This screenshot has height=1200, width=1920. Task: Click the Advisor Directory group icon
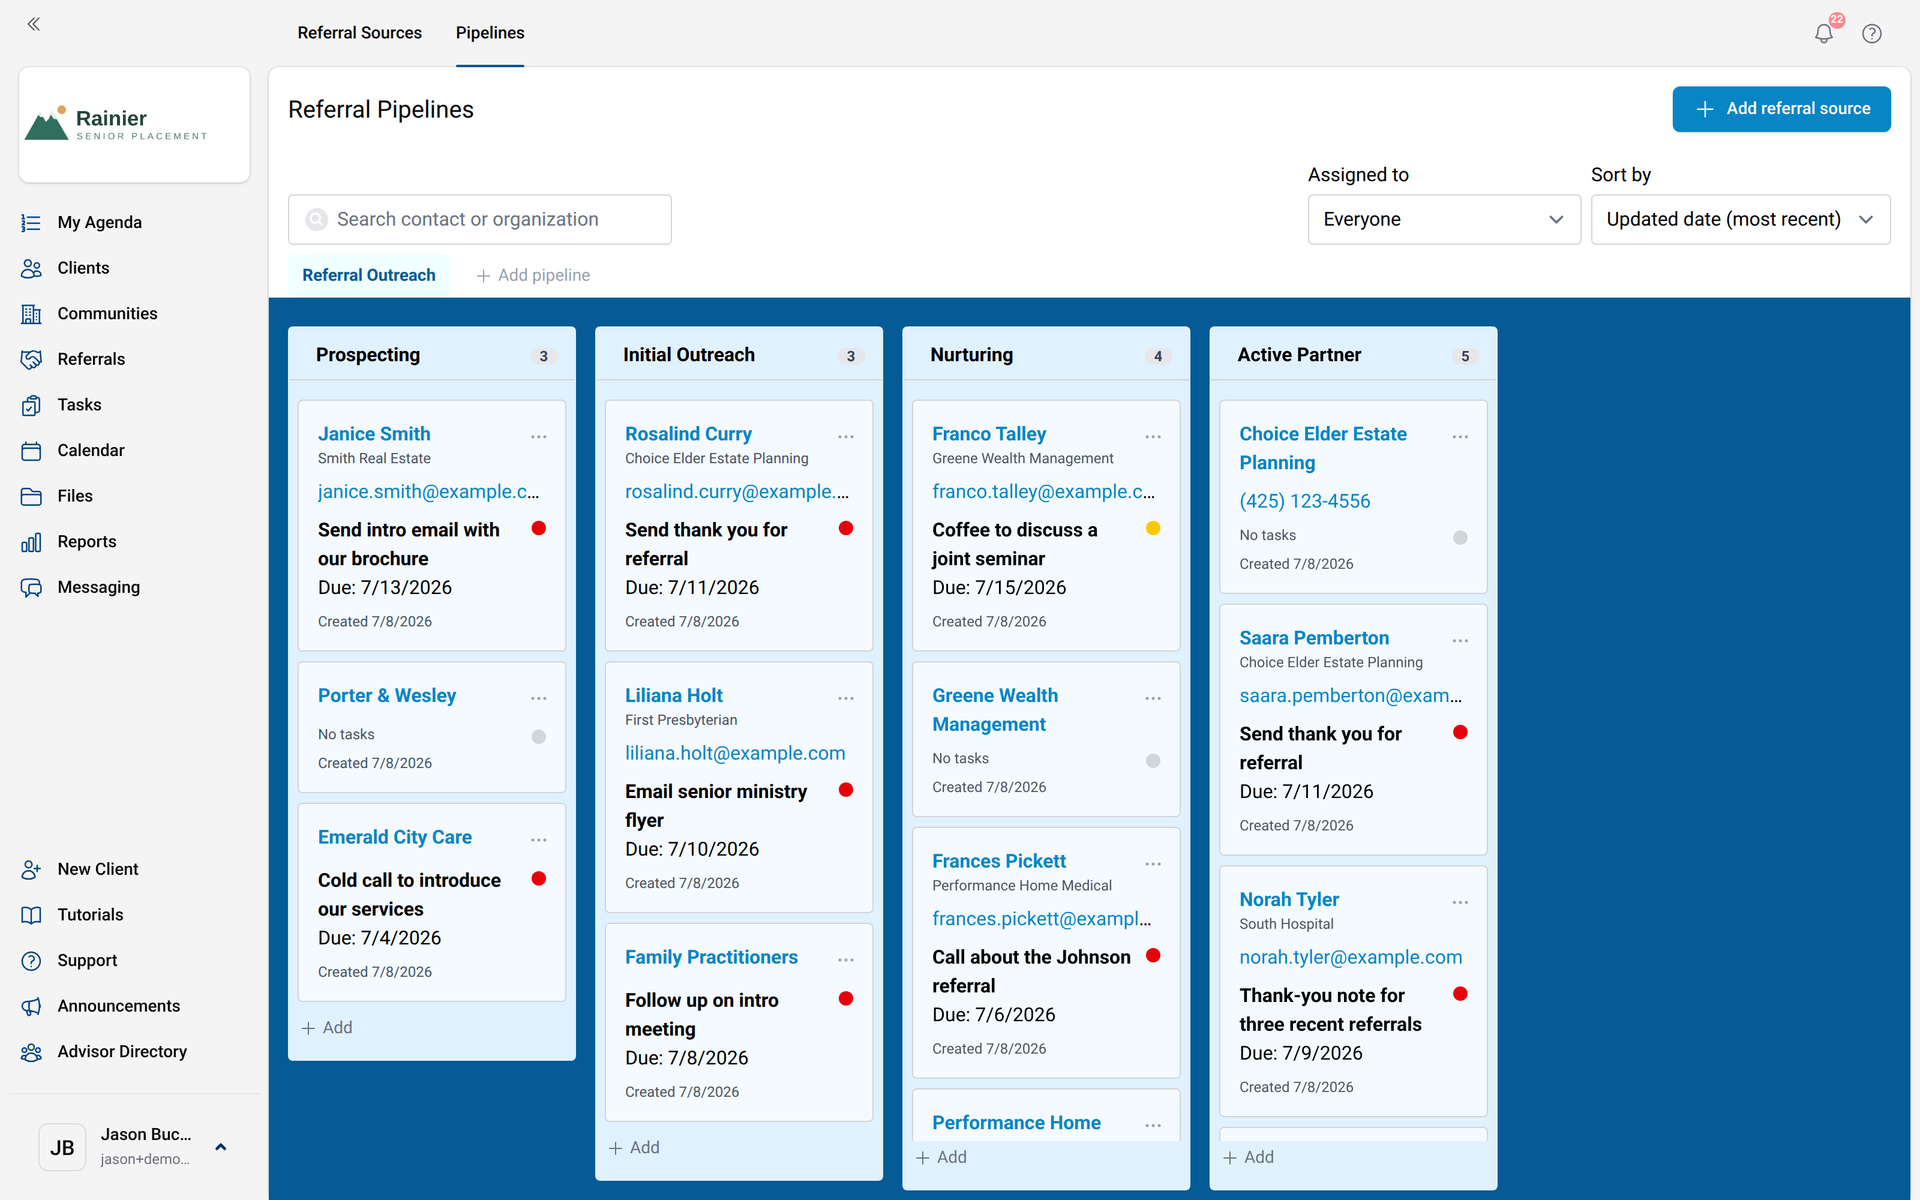pos(31,1052)
